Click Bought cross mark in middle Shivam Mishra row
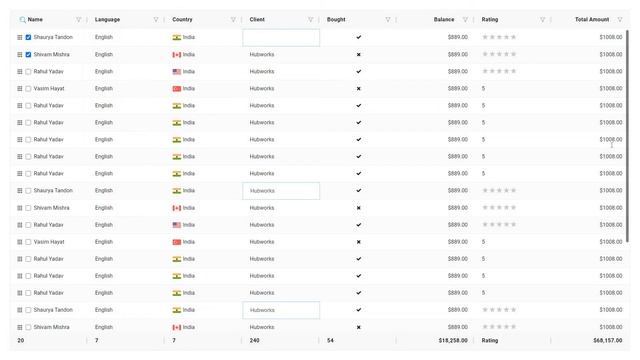Viewport: 640px width, 360px height. point(359,208)
